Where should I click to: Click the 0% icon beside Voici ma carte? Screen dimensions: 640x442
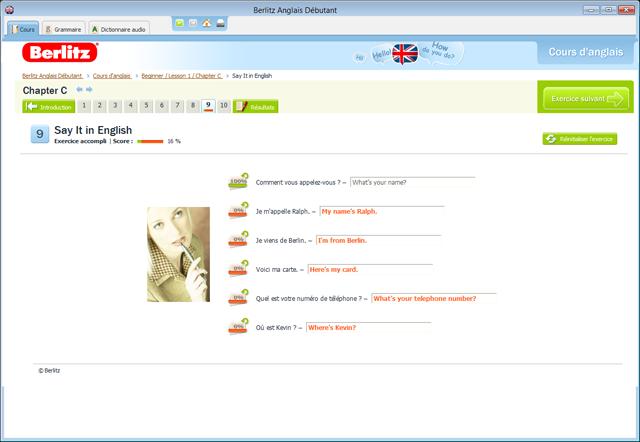pyautogui.click(x=238, y=268)
